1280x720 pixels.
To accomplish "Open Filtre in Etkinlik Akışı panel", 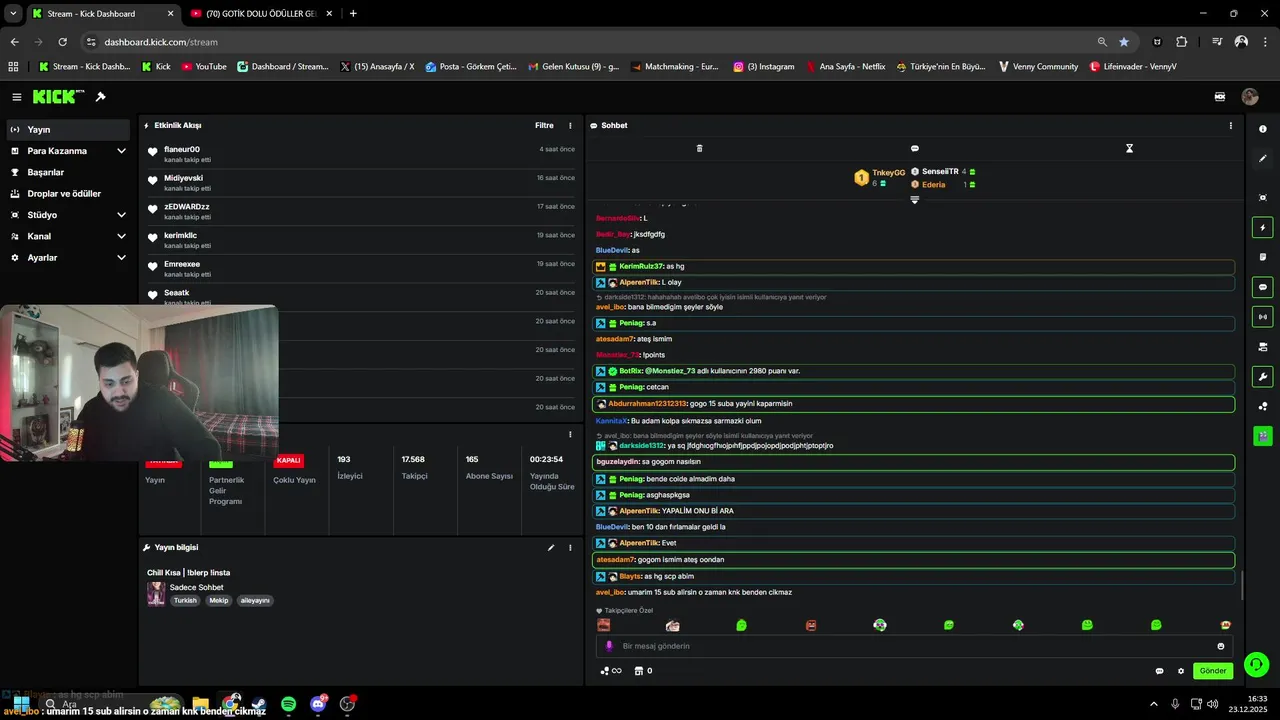I will pyautogui.click(x=544, y=125).
